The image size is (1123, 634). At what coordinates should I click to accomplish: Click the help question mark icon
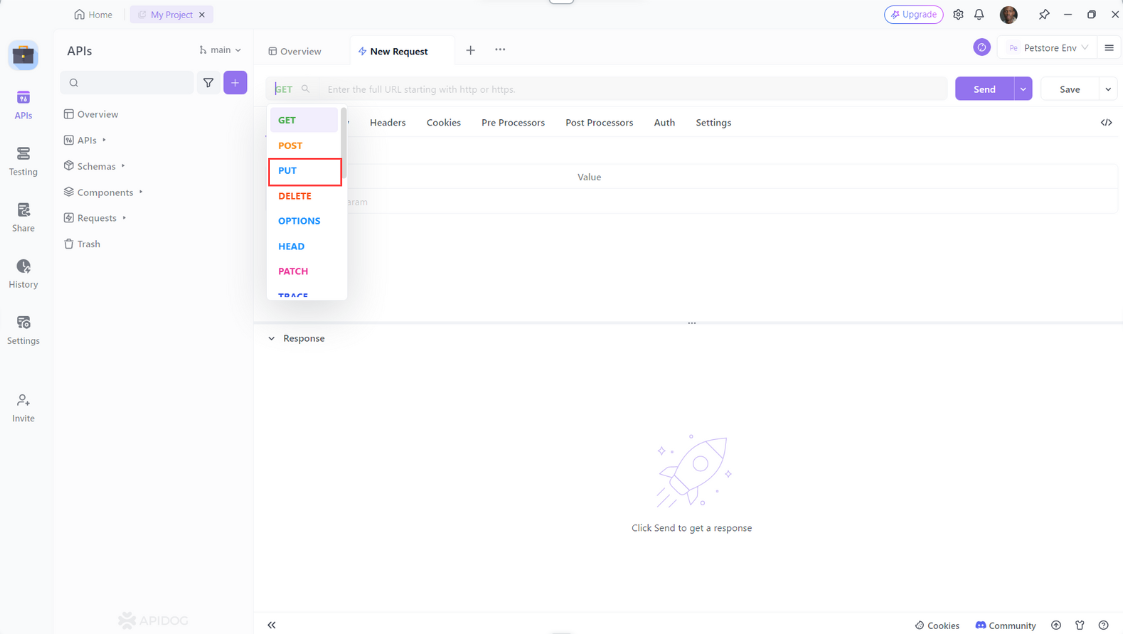tap(1104, 625)
